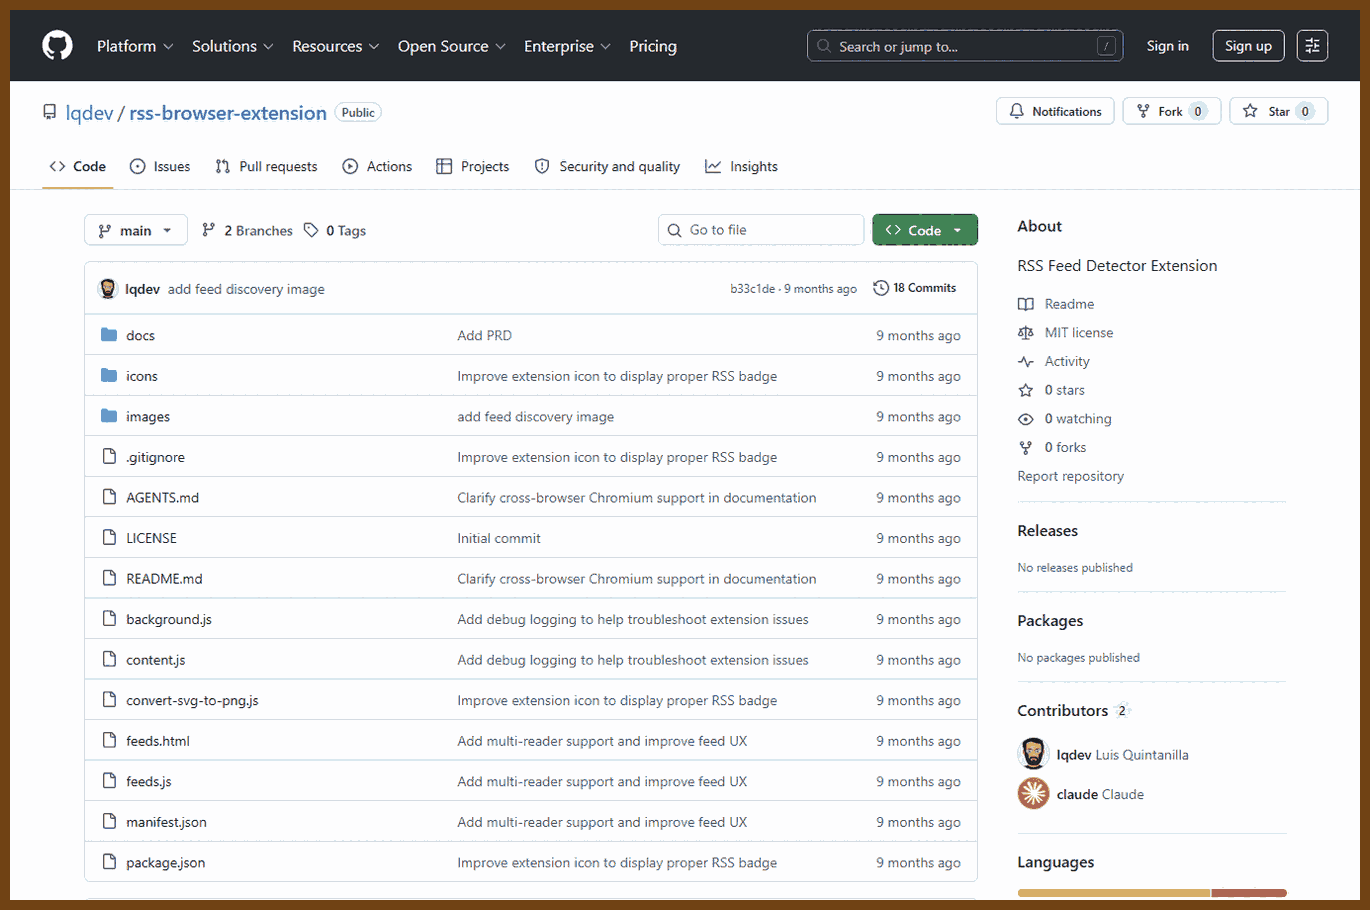The width and height of the screenshot is (1370, 910).
Task: Click the Sign up button
Action: point(1248,46)
